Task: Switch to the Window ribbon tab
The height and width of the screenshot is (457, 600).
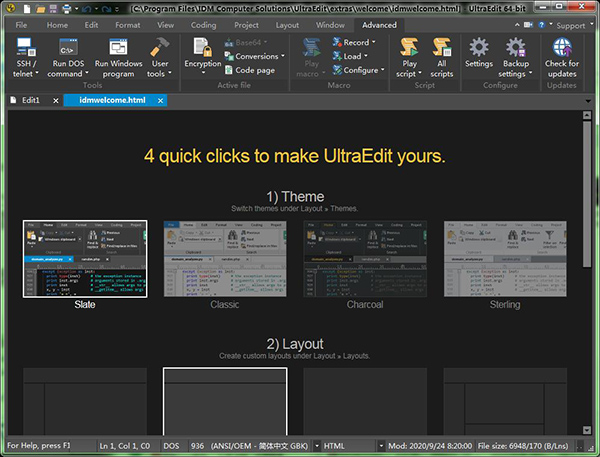Action: coord(330,25)
